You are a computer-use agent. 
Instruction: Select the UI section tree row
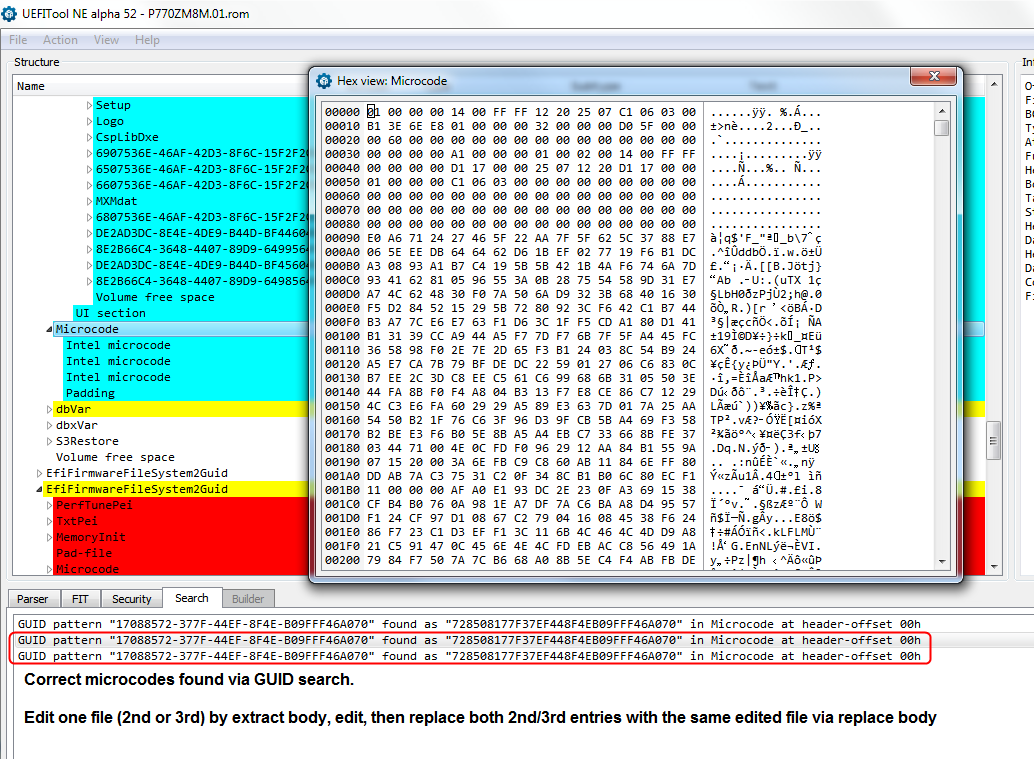coord(111,313)
